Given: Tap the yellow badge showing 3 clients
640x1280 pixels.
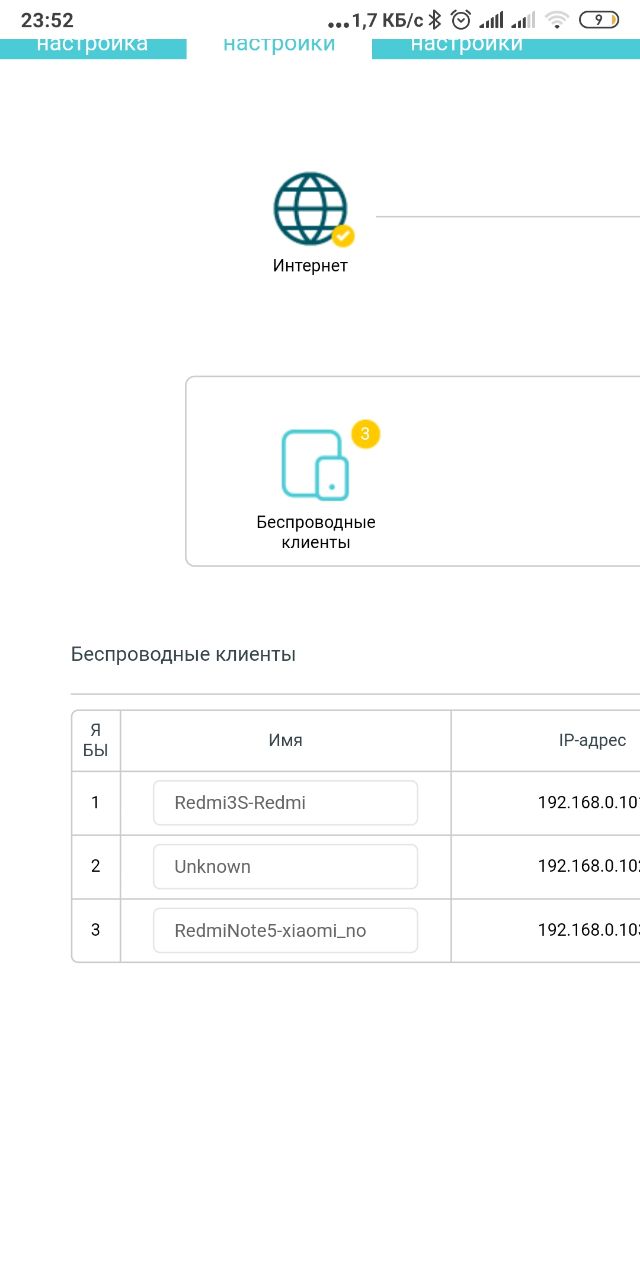Looking at the screenshot, I should [366, 434].
